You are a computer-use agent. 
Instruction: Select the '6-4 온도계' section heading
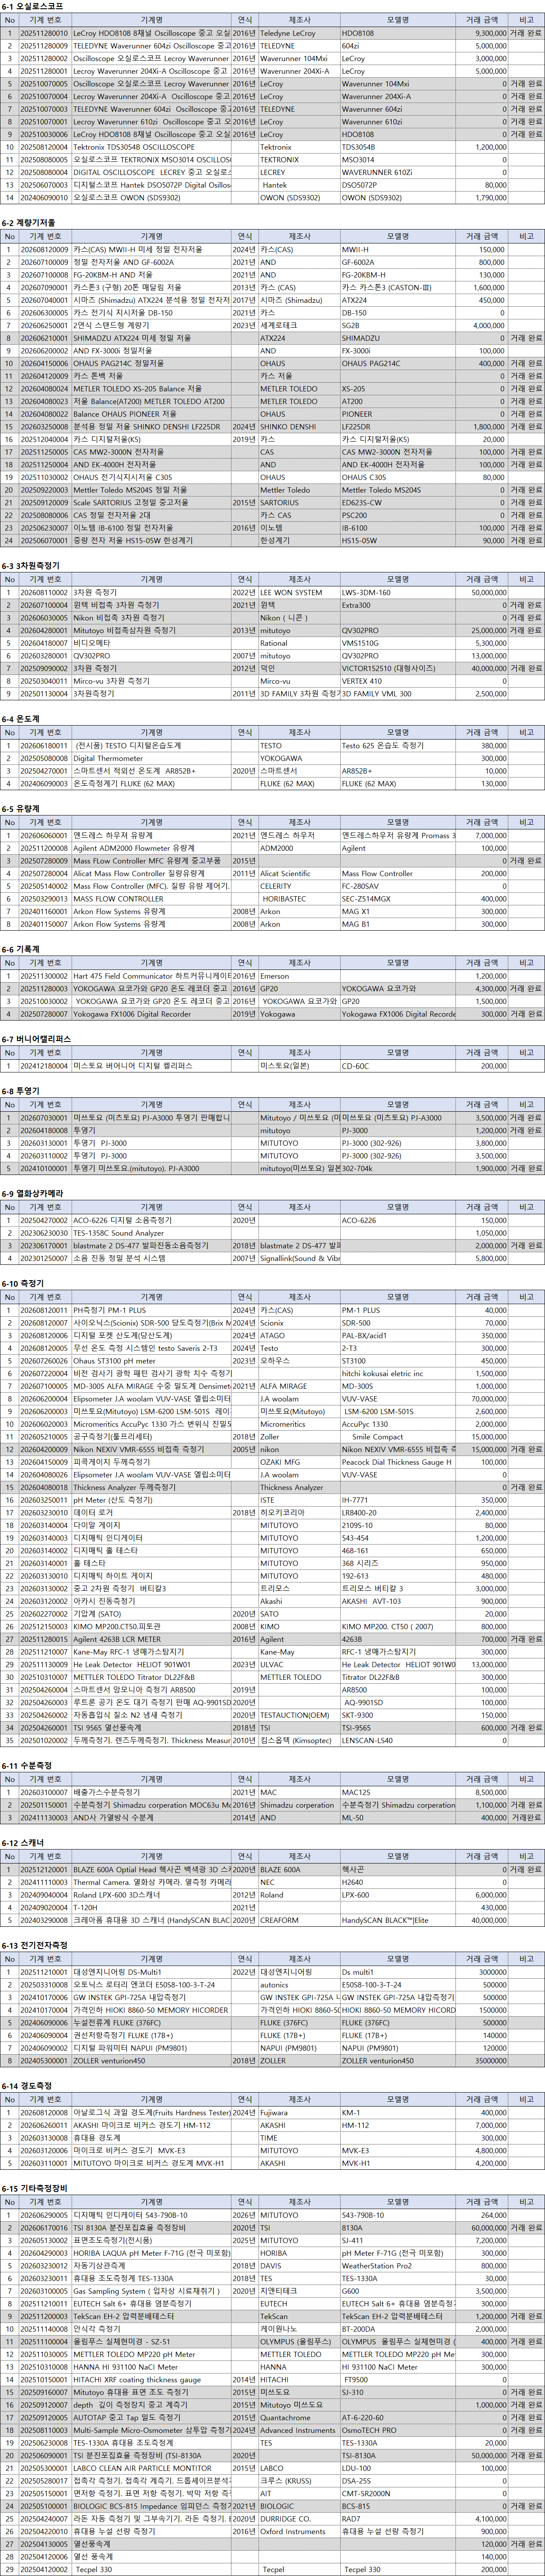(x=21, y=719)
